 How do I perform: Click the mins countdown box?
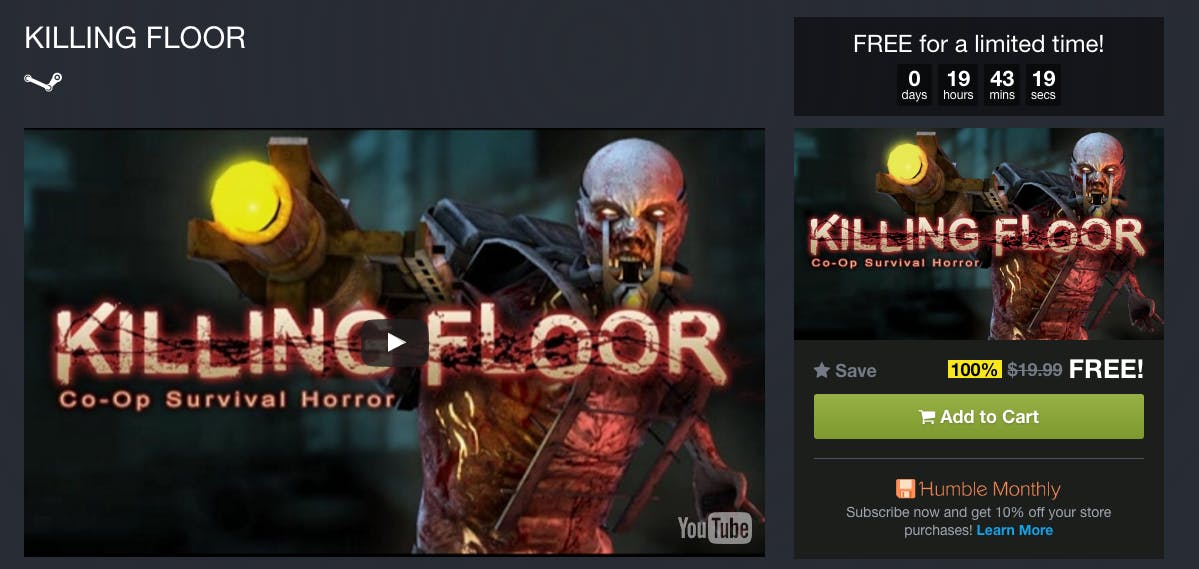pyautogui.click(x=1002, y=84)
